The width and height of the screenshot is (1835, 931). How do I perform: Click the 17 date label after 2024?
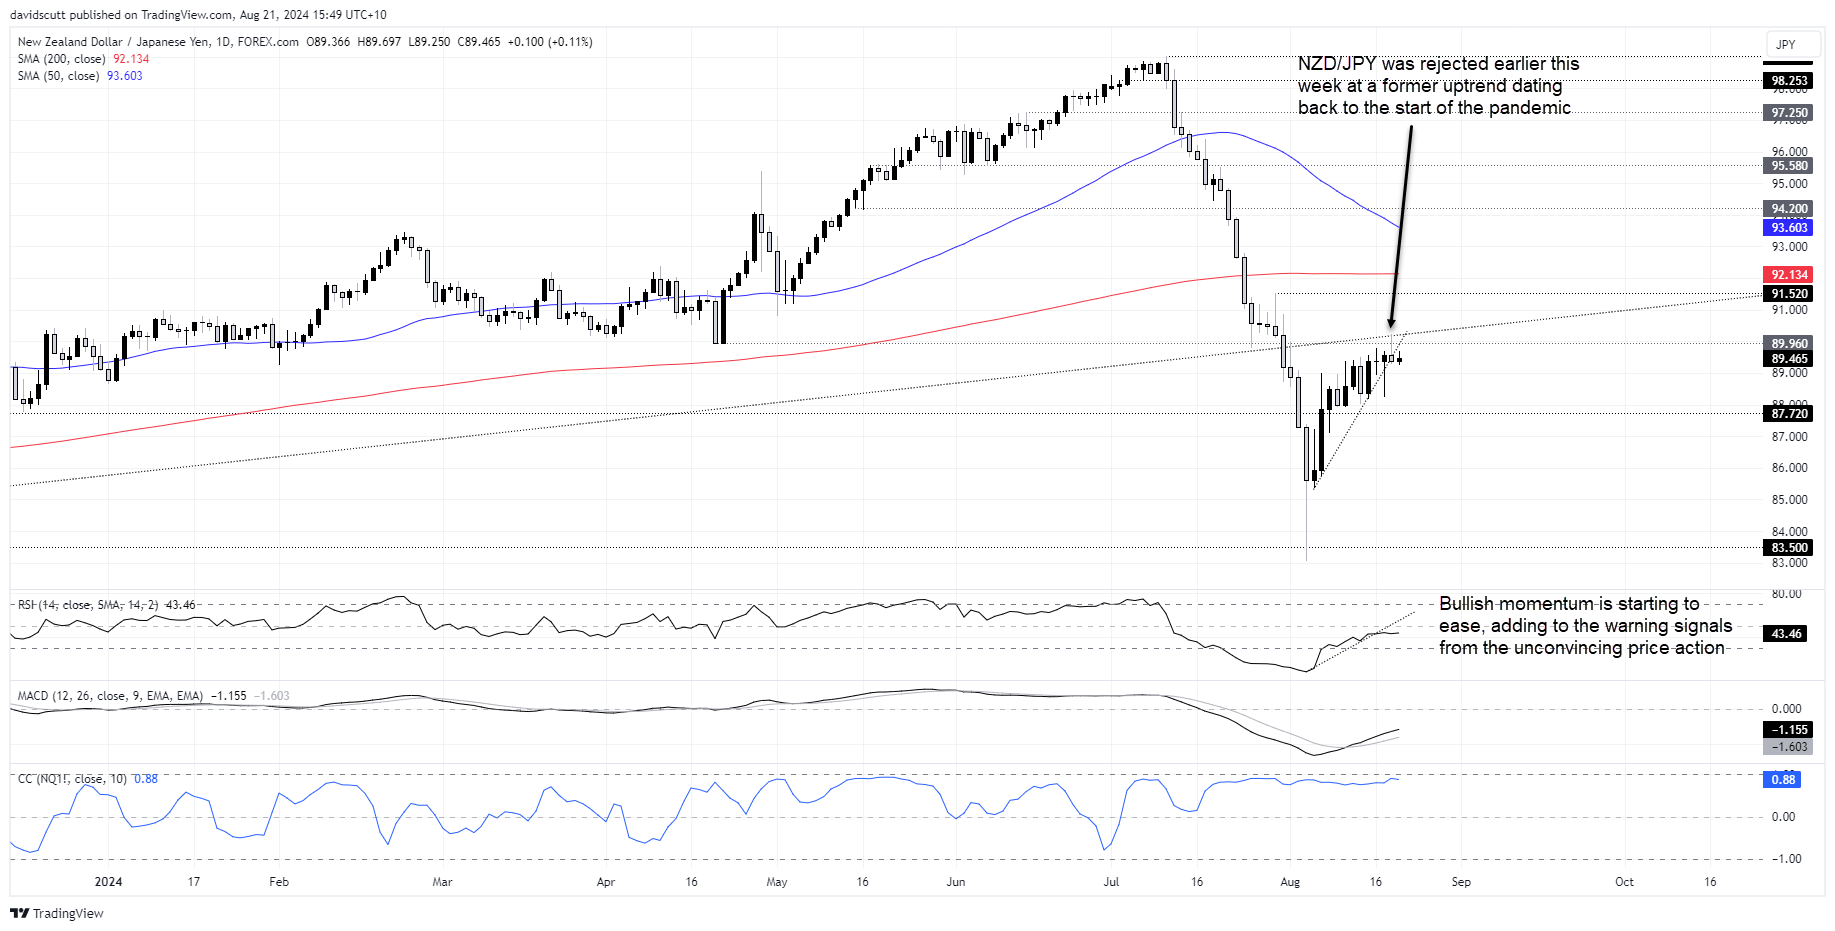pyautogui.click(x=194, y=882)
